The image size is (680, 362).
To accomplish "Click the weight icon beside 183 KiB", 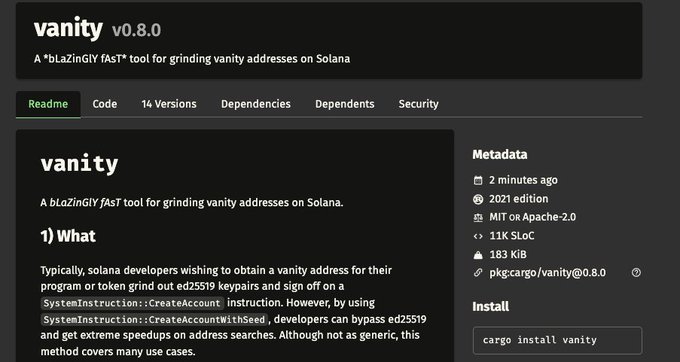I will click(x=478, y=255).
